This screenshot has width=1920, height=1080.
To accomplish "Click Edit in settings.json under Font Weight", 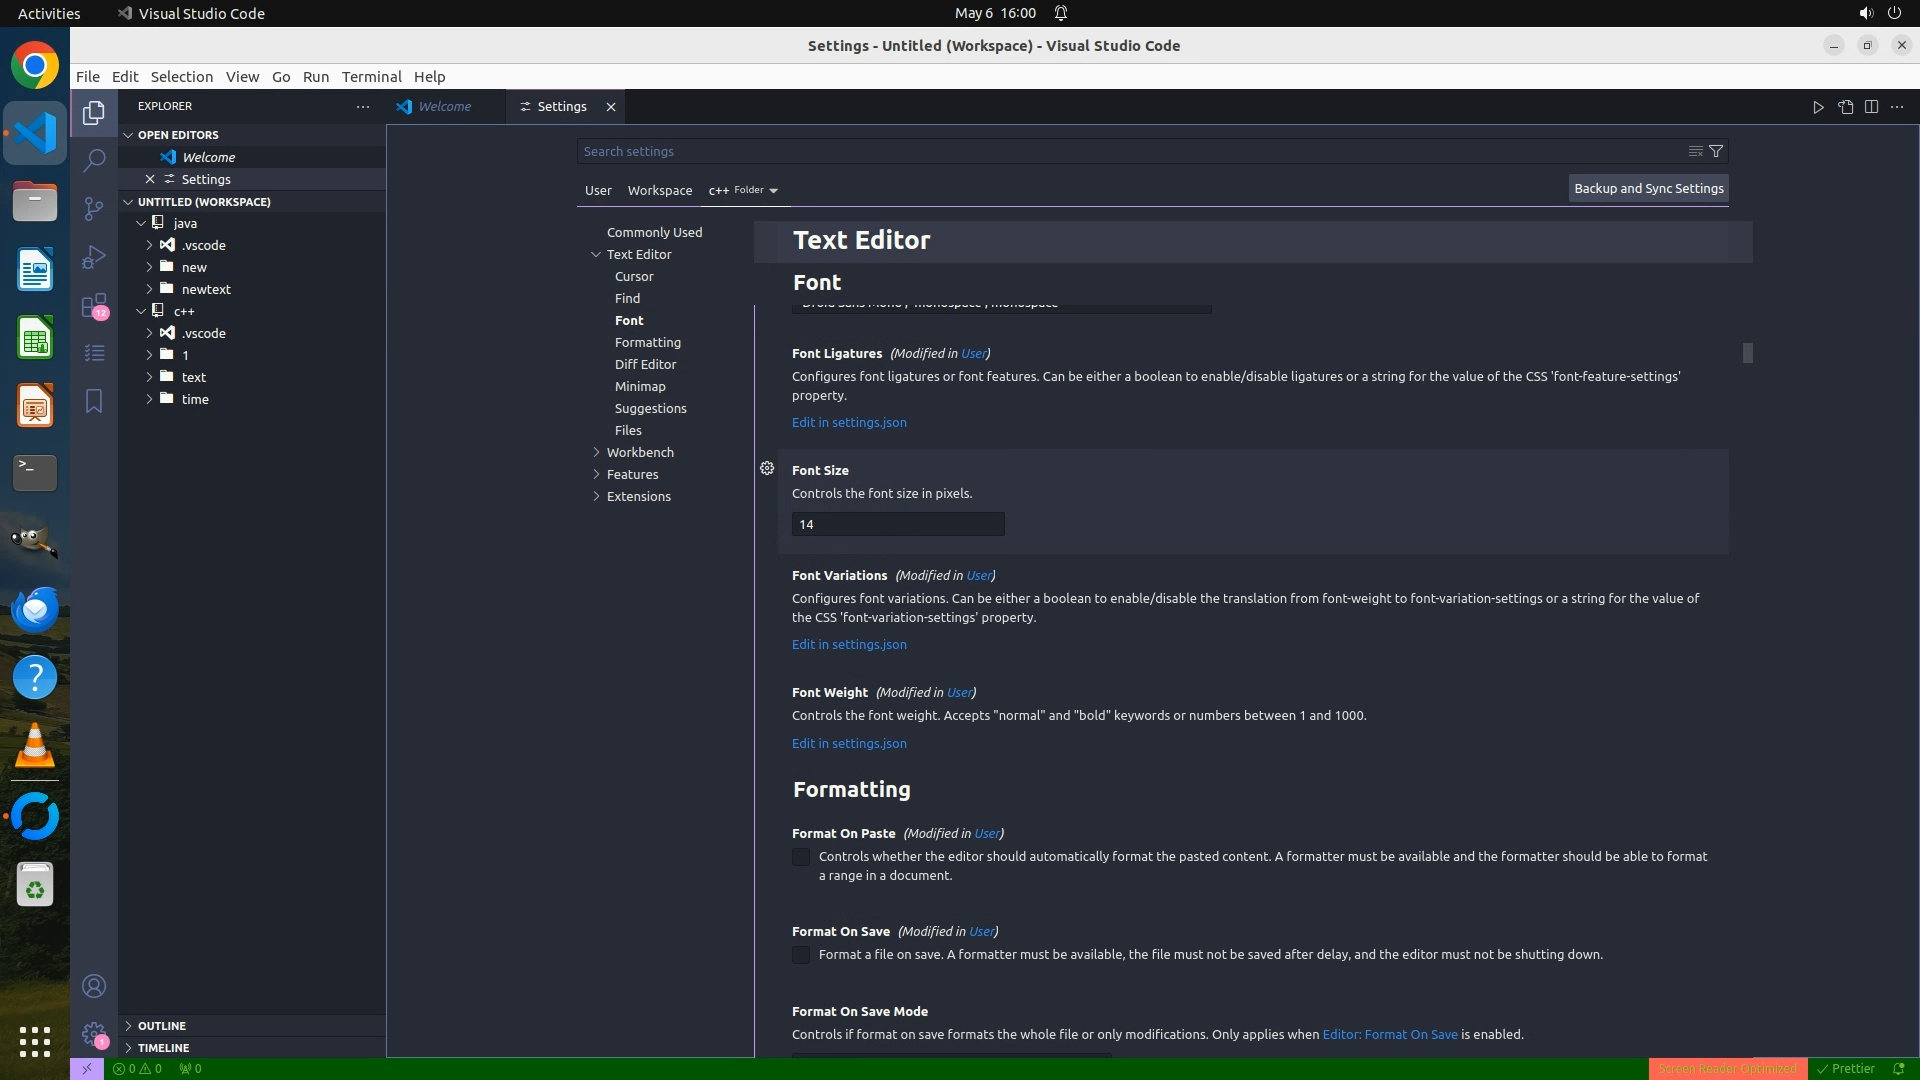I will click(x=849, y=743).
